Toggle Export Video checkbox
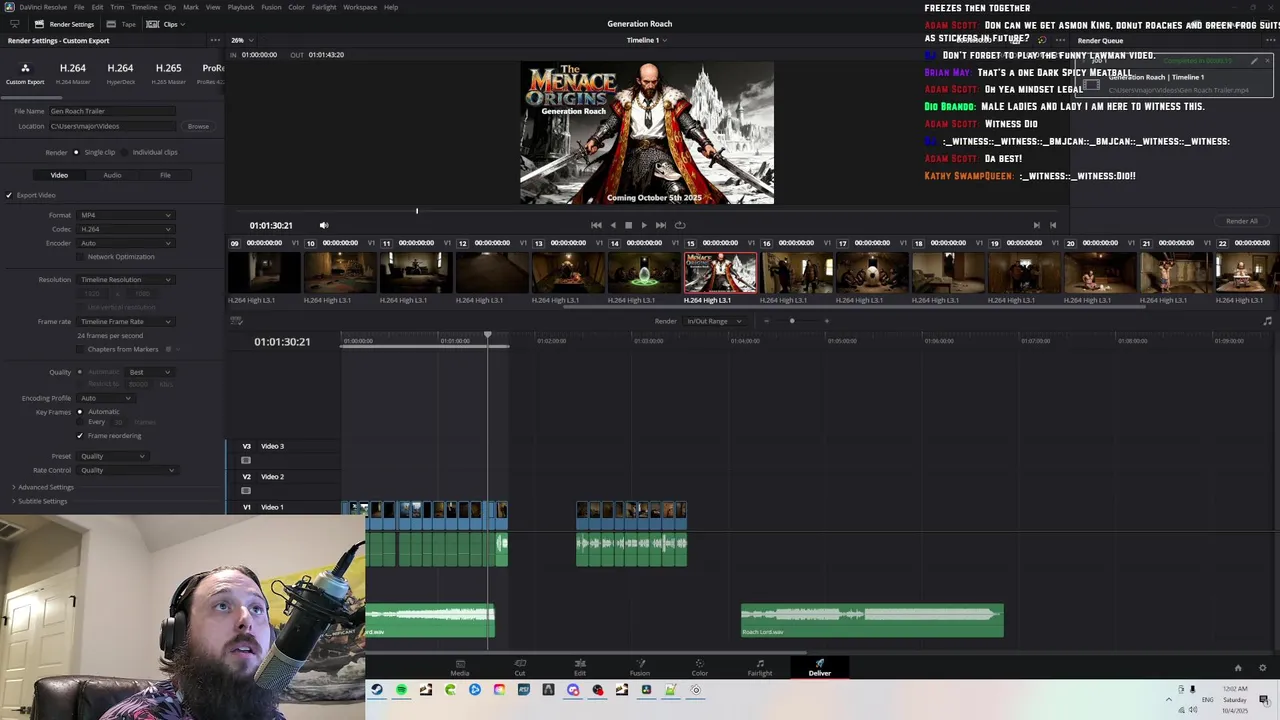1280x720 pixels. click(9, 195)
